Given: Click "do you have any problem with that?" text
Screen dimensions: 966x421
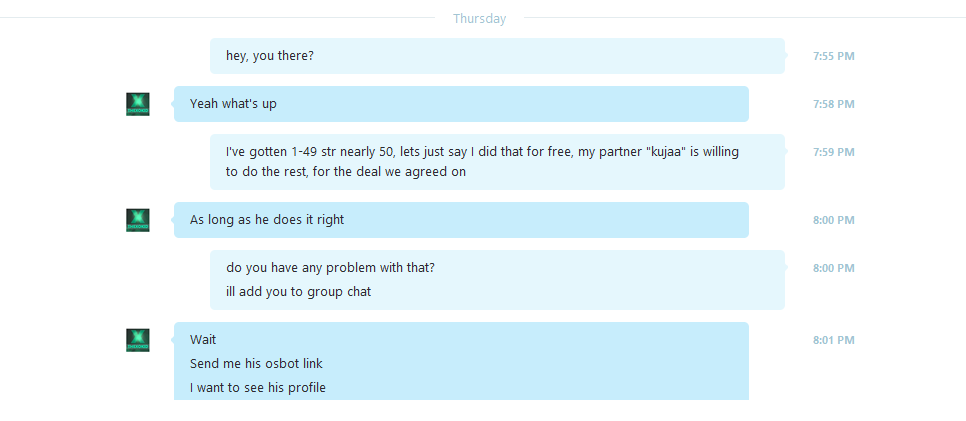Looking at the screenshot, I should pyautogui.click(x=330, y=268).
